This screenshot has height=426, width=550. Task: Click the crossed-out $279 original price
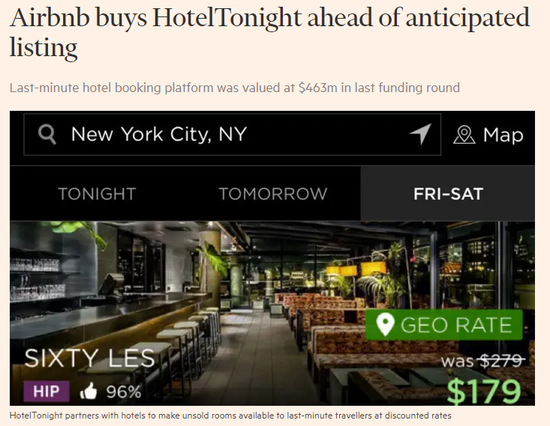(x=502, y=360)
